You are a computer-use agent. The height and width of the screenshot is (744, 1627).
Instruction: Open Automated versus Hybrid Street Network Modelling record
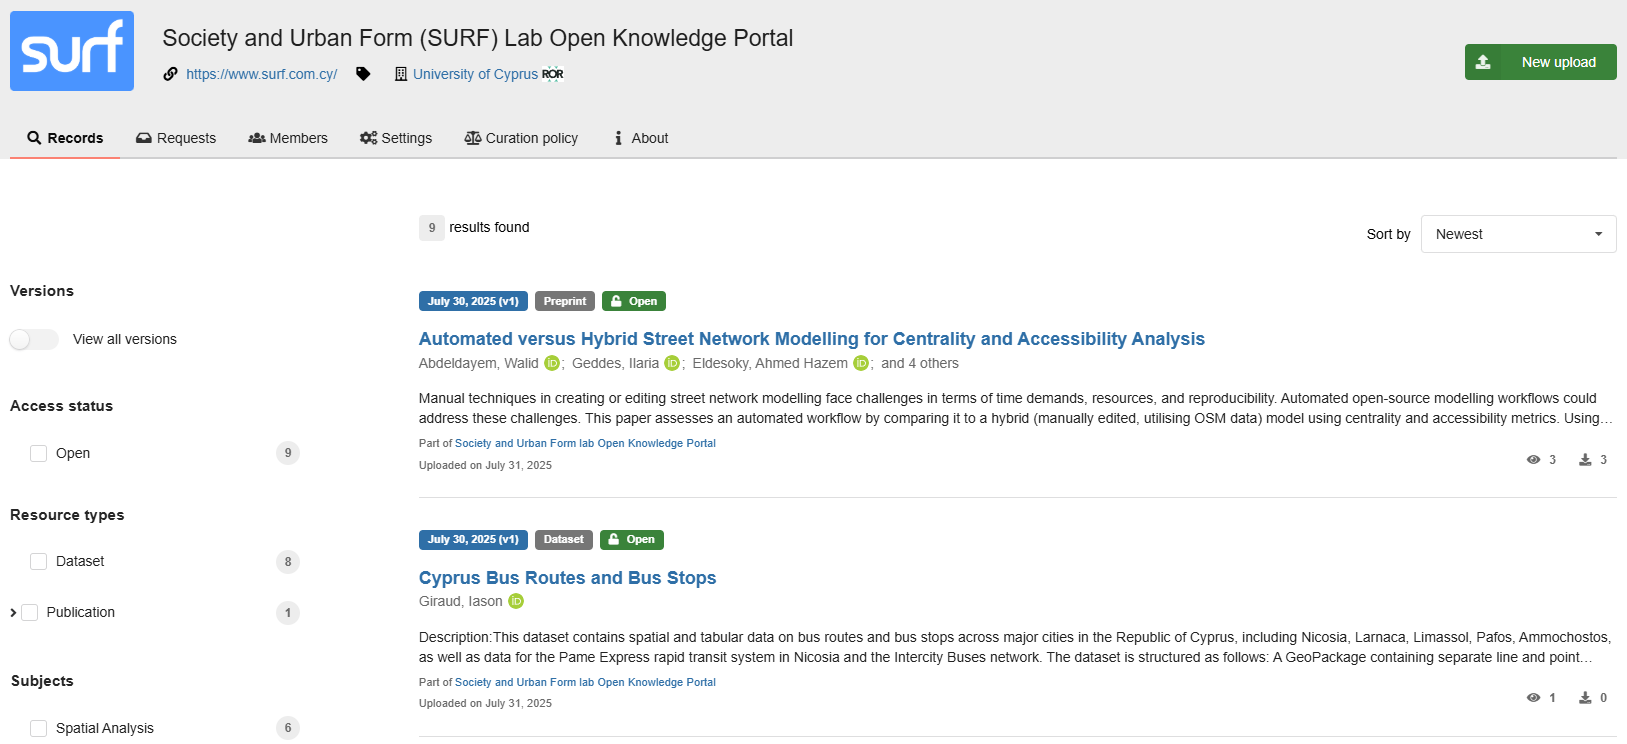point(811,339)
